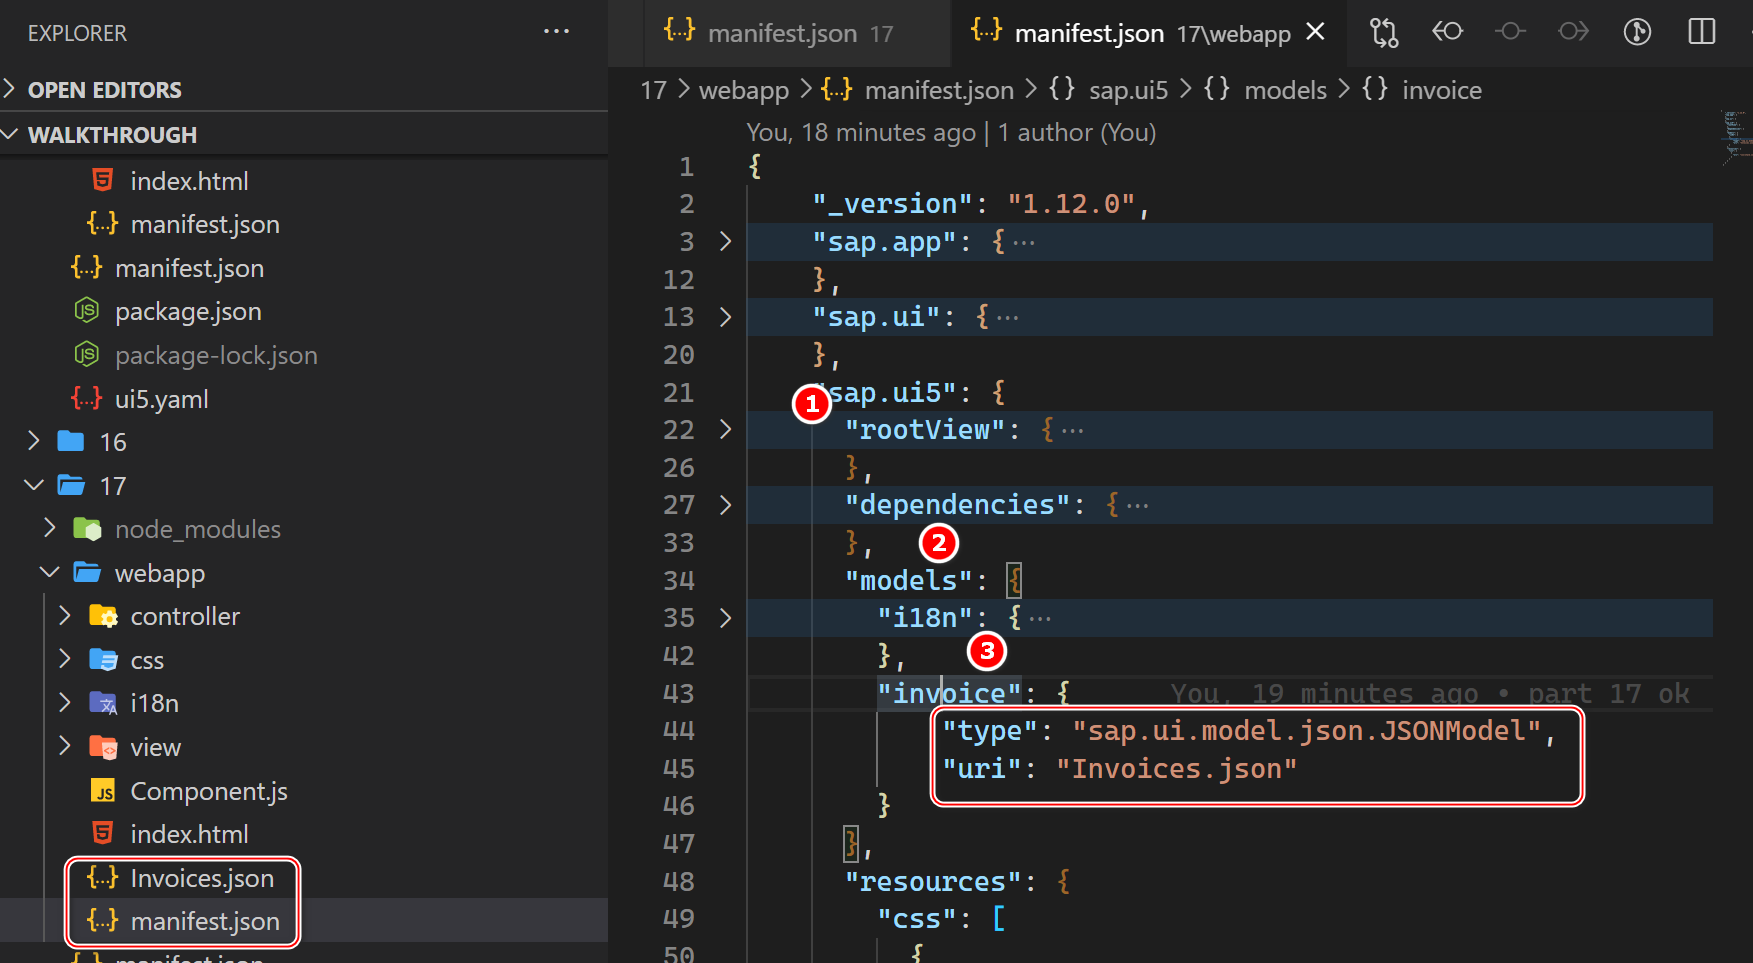Click the yaml icon beside ui5.yaml
Screen dimensions: 1753x963
pyautogui.click(x=86, y=398)
